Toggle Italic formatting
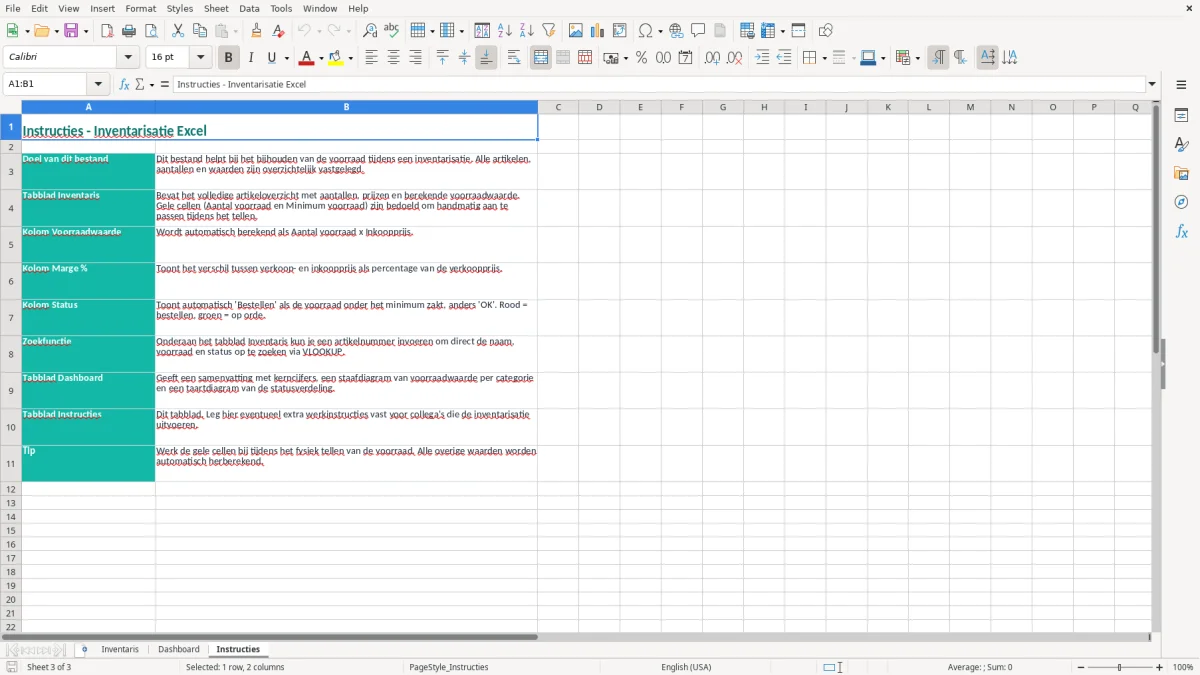The height and width of the screenshot is (675, 1200). (251, 58)
